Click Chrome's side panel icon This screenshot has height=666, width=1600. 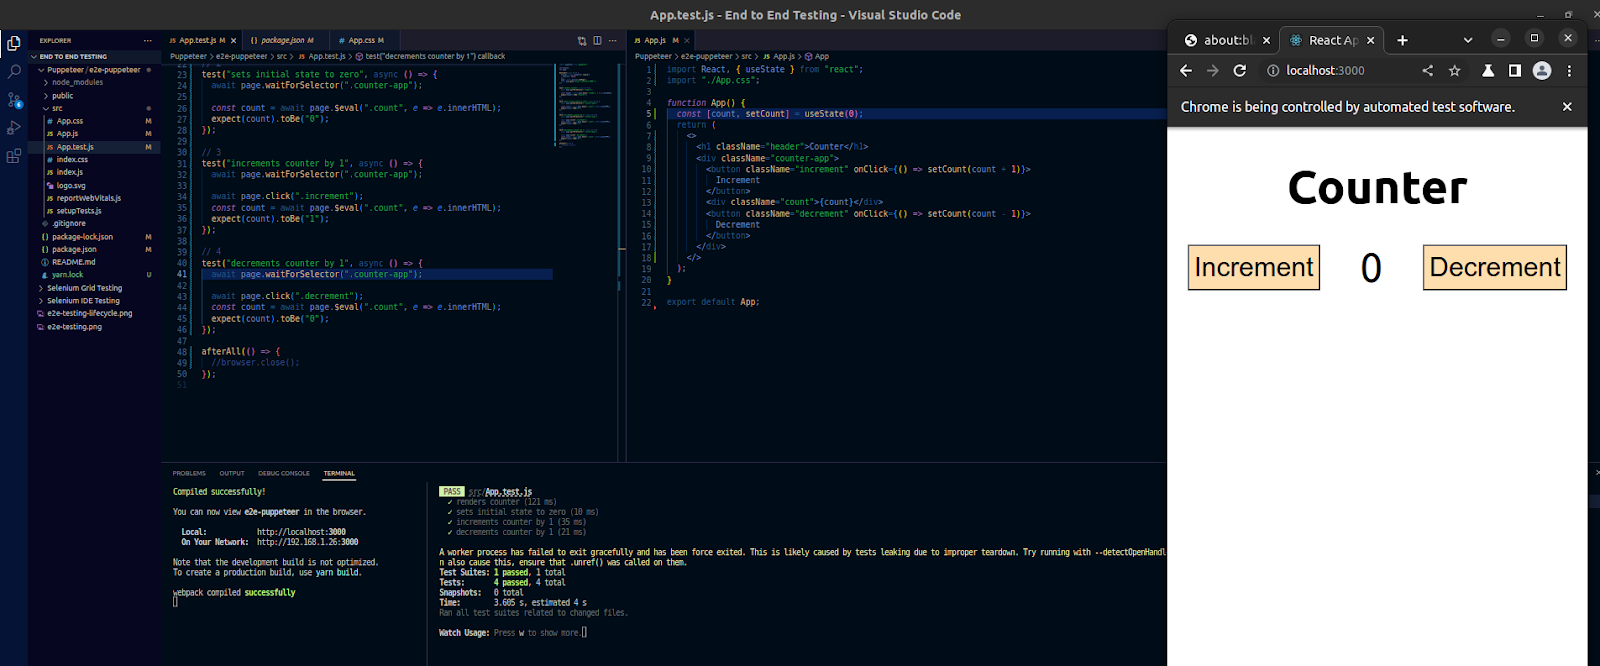1515,71
